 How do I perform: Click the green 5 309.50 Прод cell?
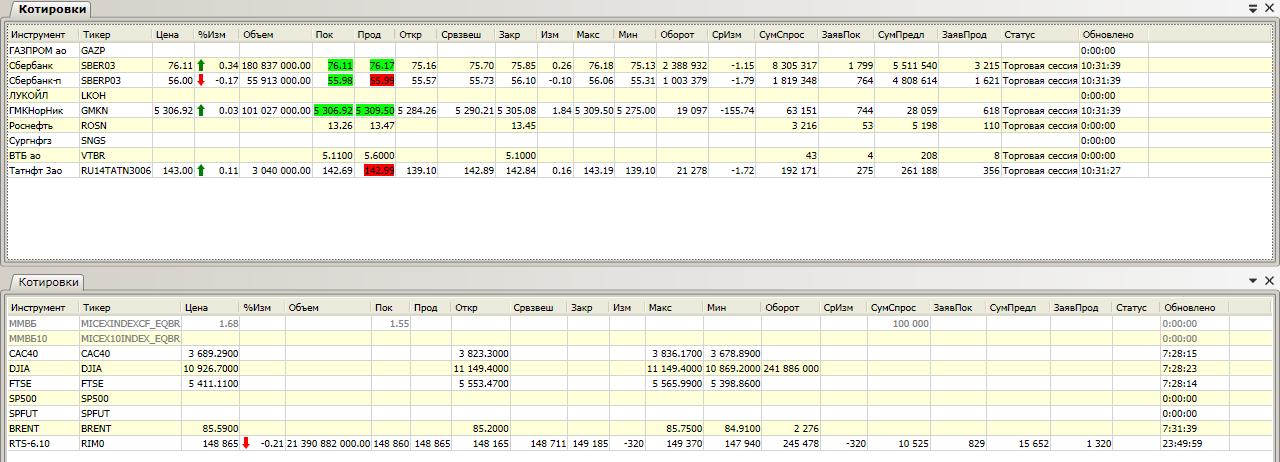[x=375, y=110]
